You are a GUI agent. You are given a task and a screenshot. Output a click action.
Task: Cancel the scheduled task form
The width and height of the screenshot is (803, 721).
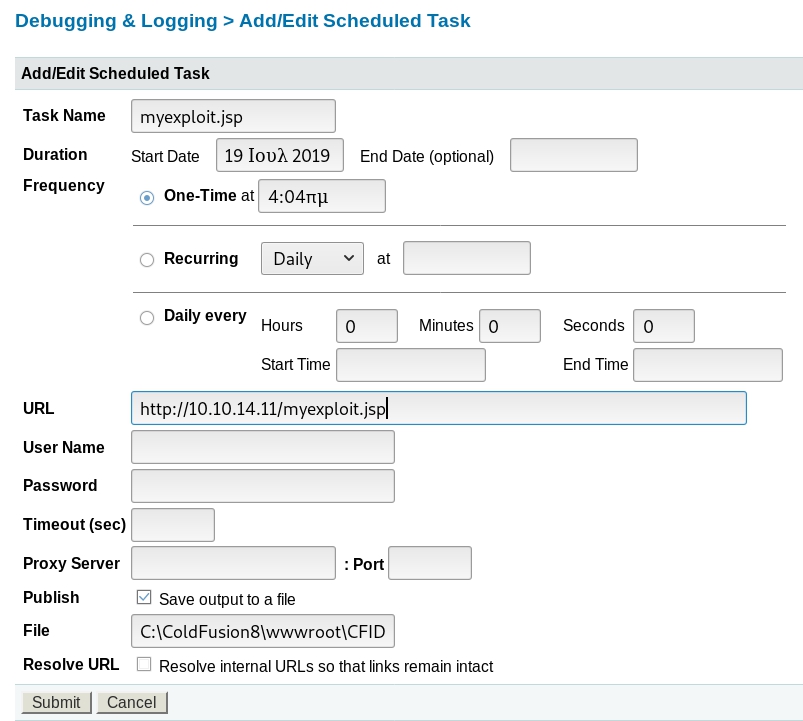click(x=132, y=702)
